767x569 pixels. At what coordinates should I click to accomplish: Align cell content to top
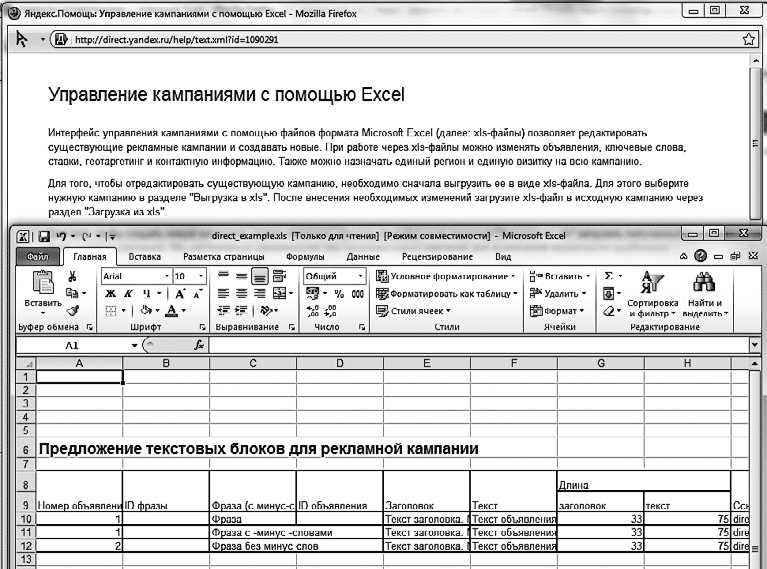224,276
